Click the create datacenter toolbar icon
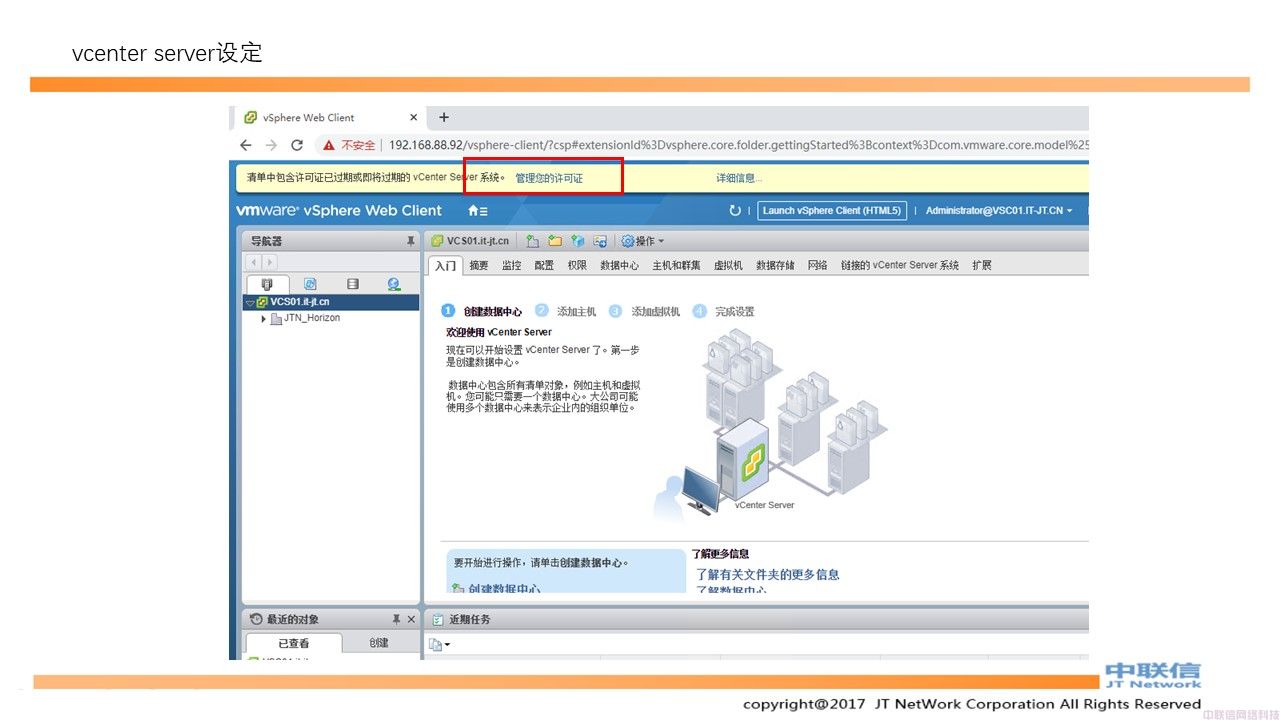Screen dimensions: 1280x720 533,241
